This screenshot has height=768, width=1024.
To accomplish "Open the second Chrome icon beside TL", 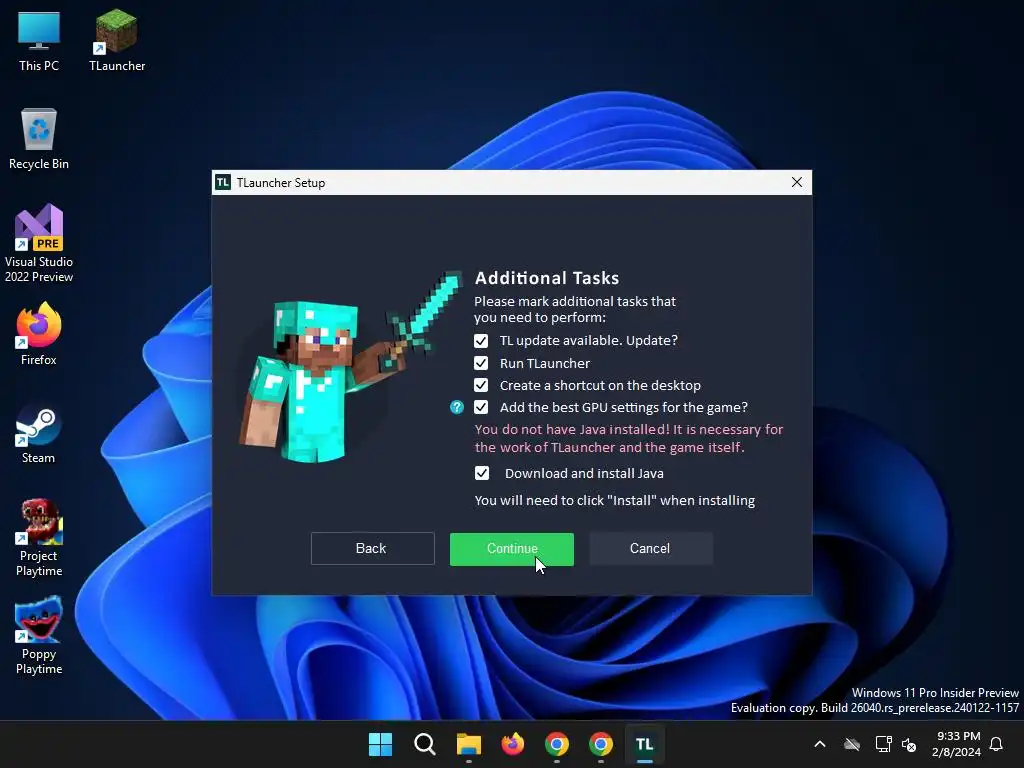I will tap(601, 744).
